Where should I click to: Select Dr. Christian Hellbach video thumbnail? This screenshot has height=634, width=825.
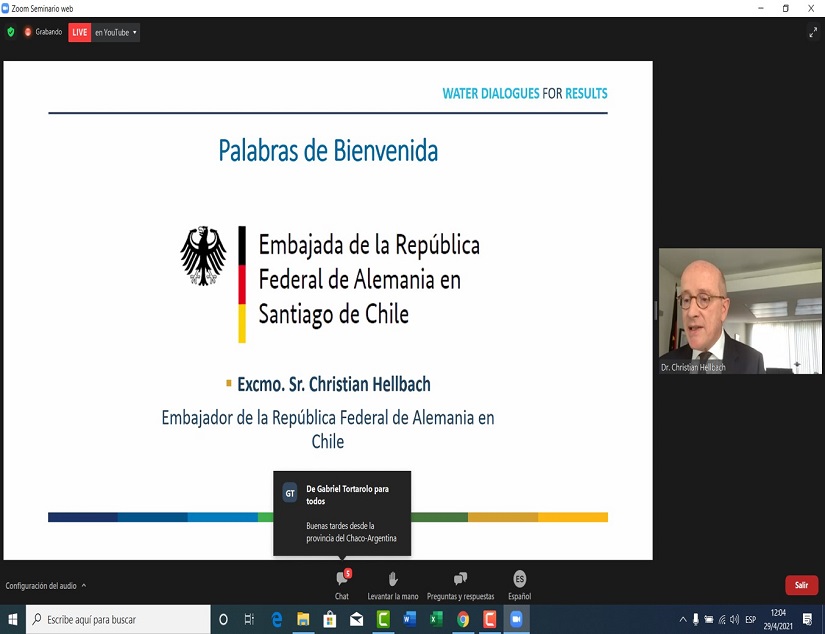coord(740,311)
